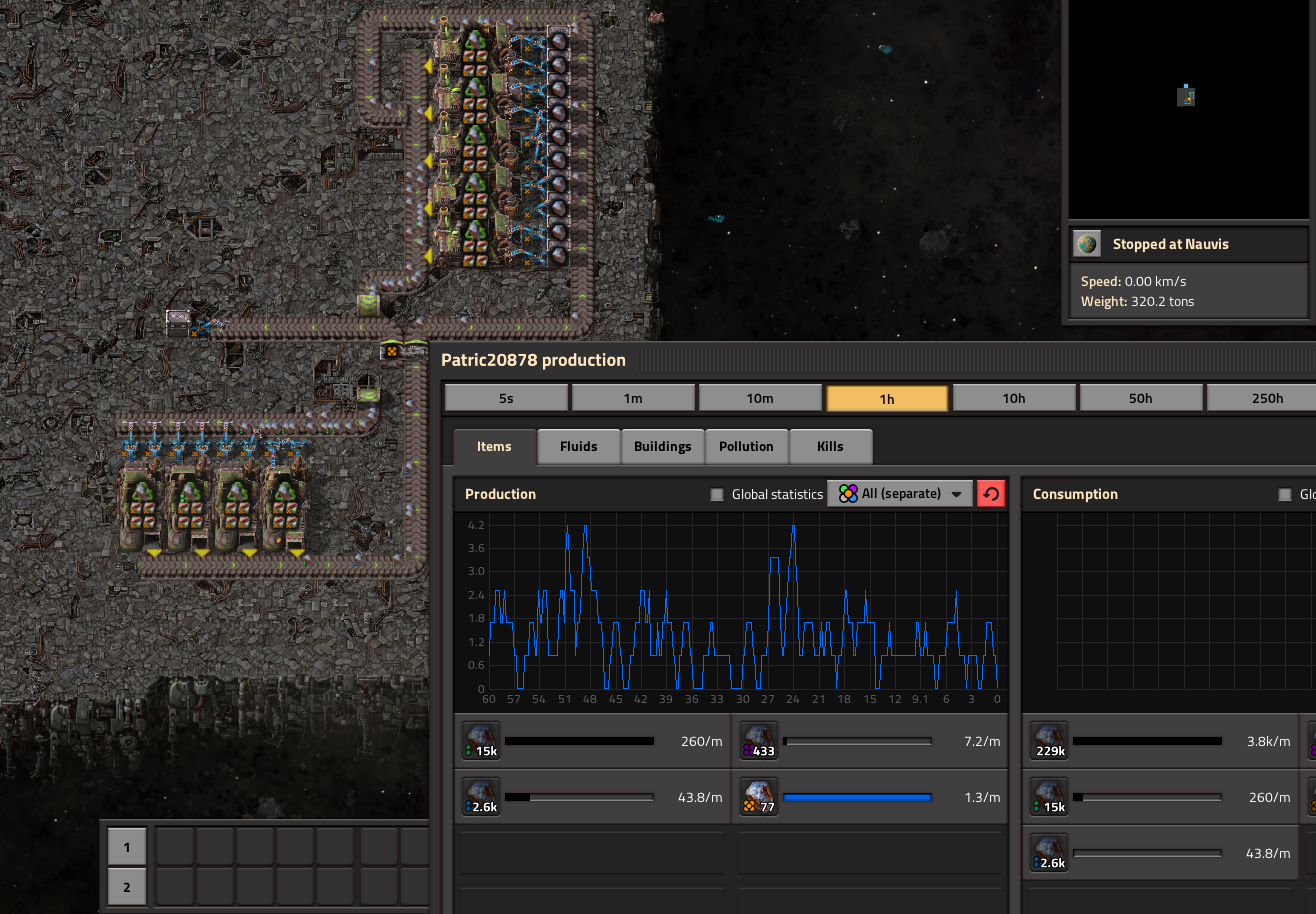This screenshot has width=1316, height=914.
Task: Click the black bar of the 260/m Production row
Action: click(579, 741)
